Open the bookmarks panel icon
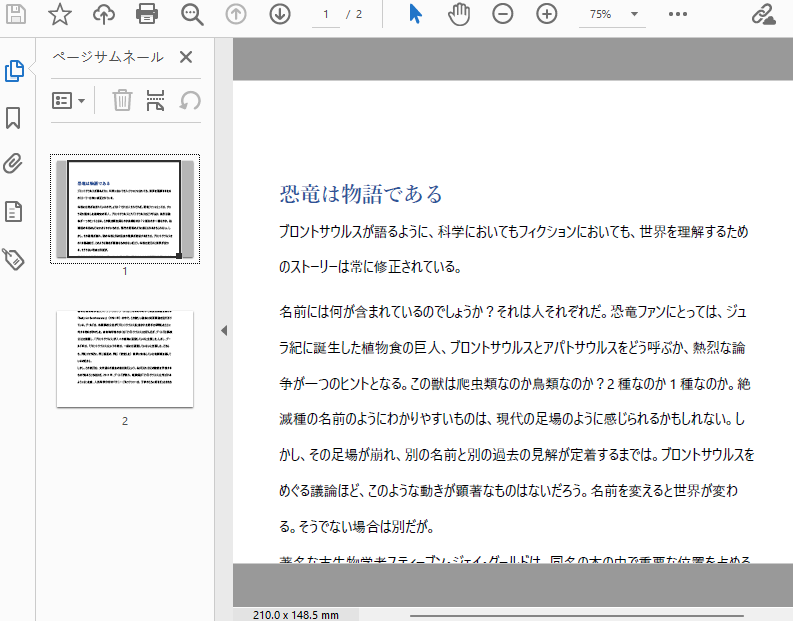The image size is (793, 621). [x=13, y=118]
